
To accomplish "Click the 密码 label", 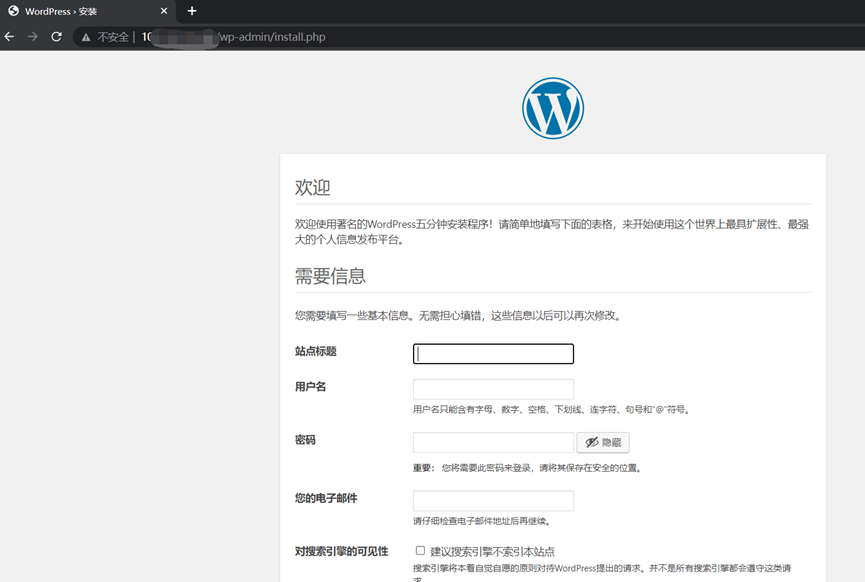I will (x=305, y=440).
